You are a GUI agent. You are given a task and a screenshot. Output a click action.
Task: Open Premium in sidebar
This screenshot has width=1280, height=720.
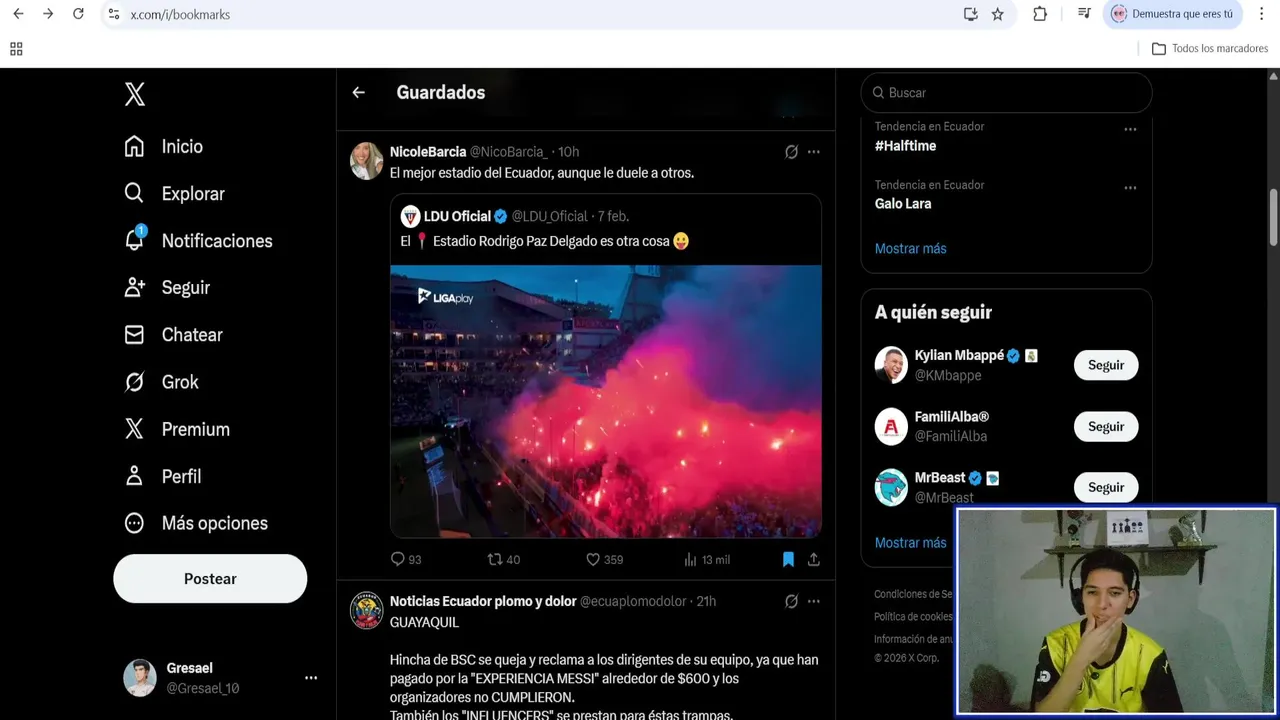176,428
